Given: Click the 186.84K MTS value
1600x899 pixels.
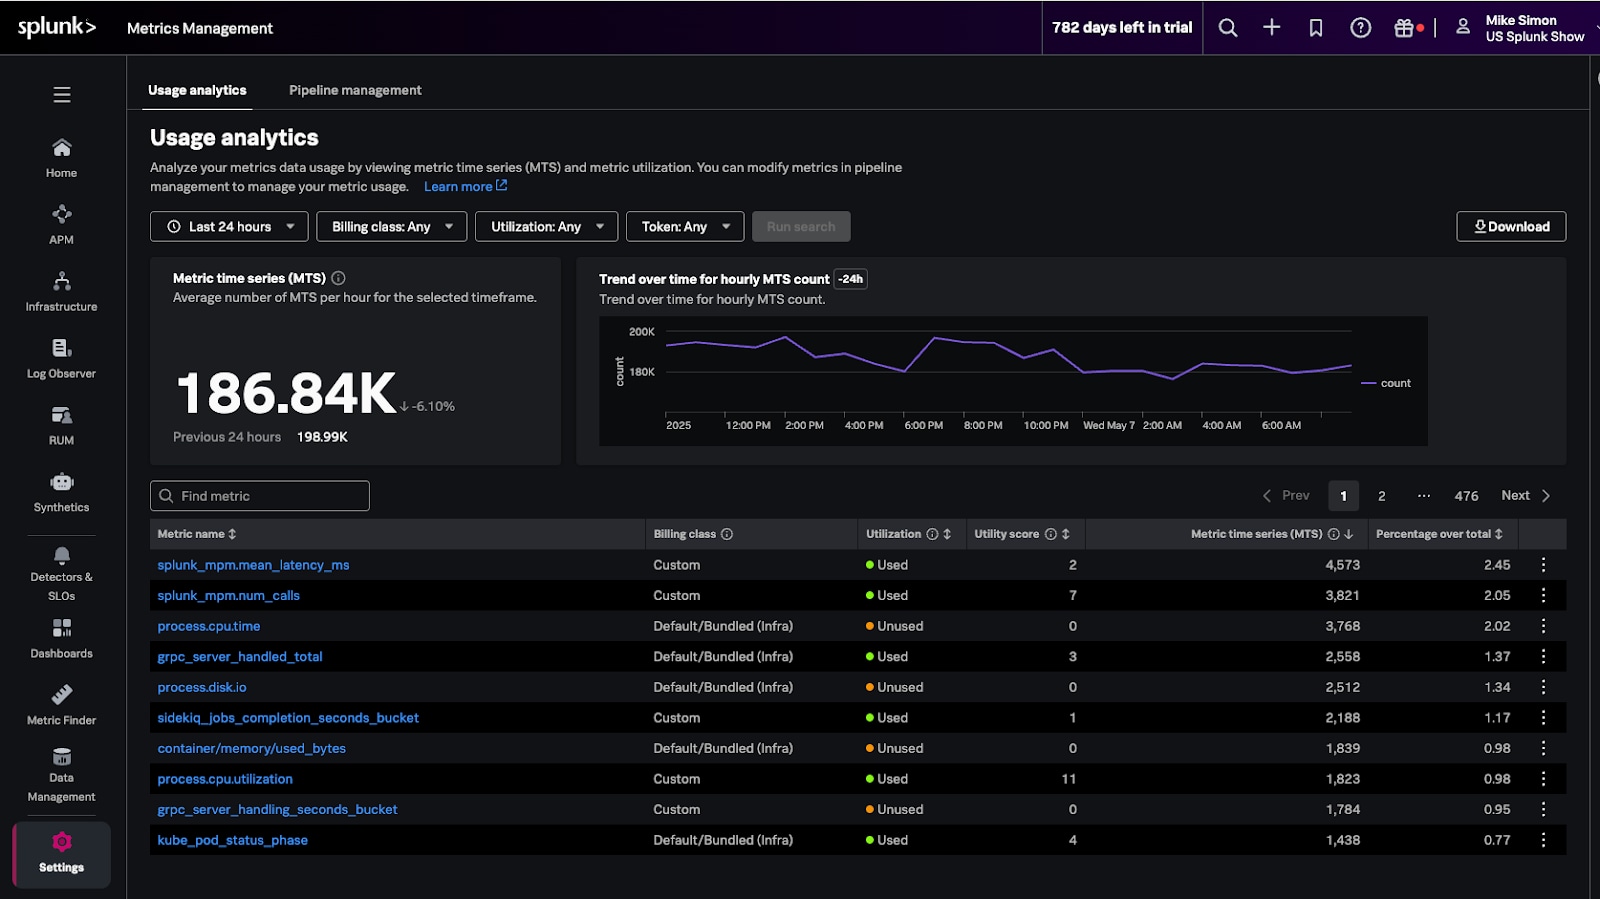Looking at the screenshot, I should 286,393.
